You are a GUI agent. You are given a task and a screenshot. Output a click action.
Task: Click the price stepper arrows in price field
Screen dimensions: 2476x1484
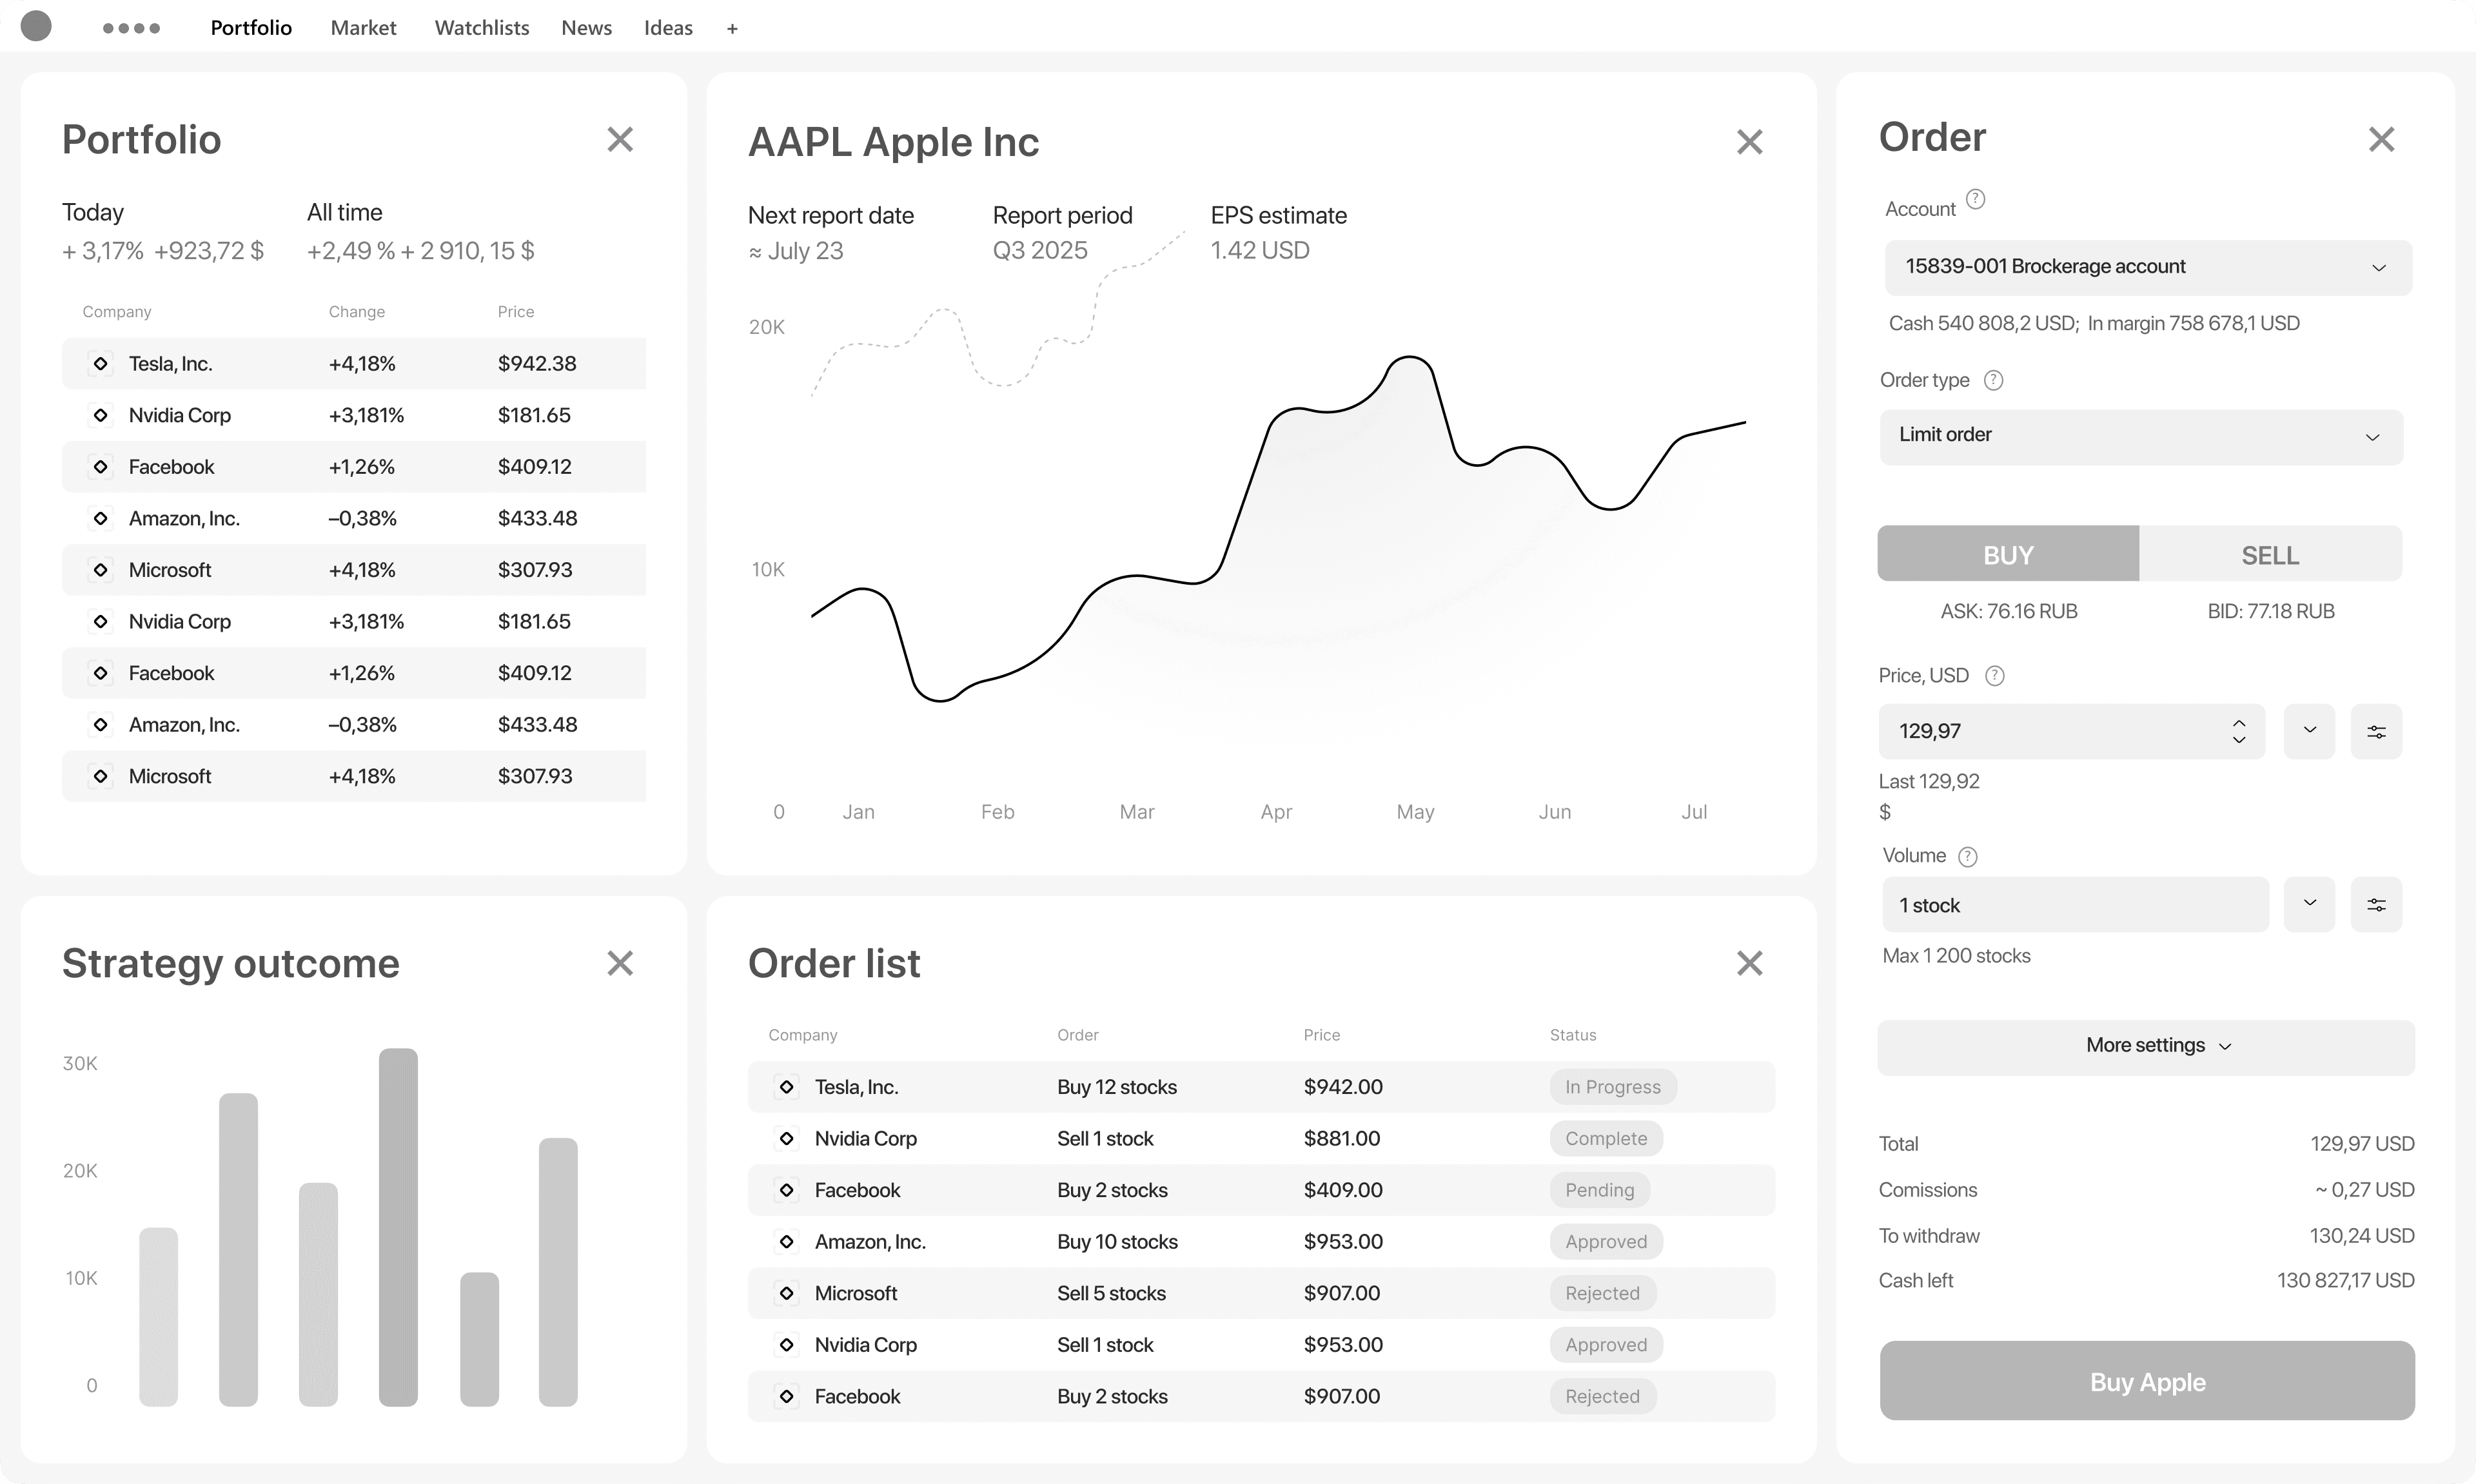click(x=2239, y=732)
